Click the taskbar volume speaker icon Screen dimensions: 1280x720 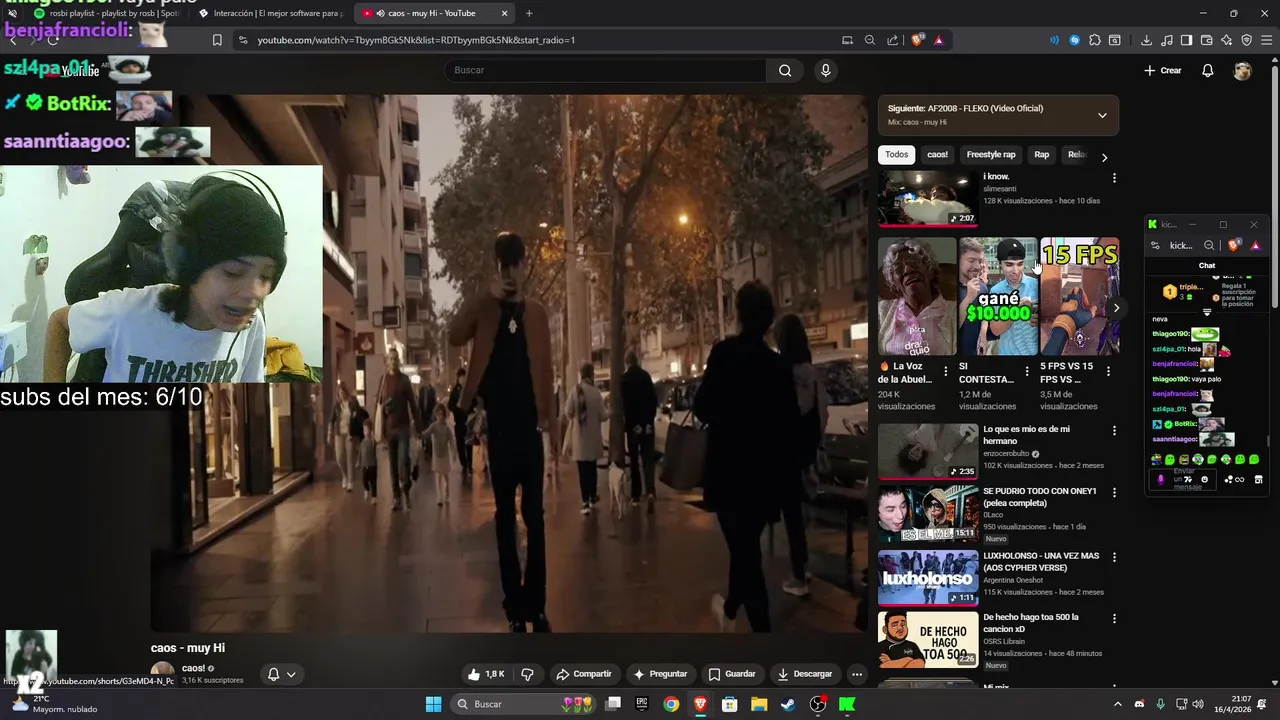[1198, 704]
